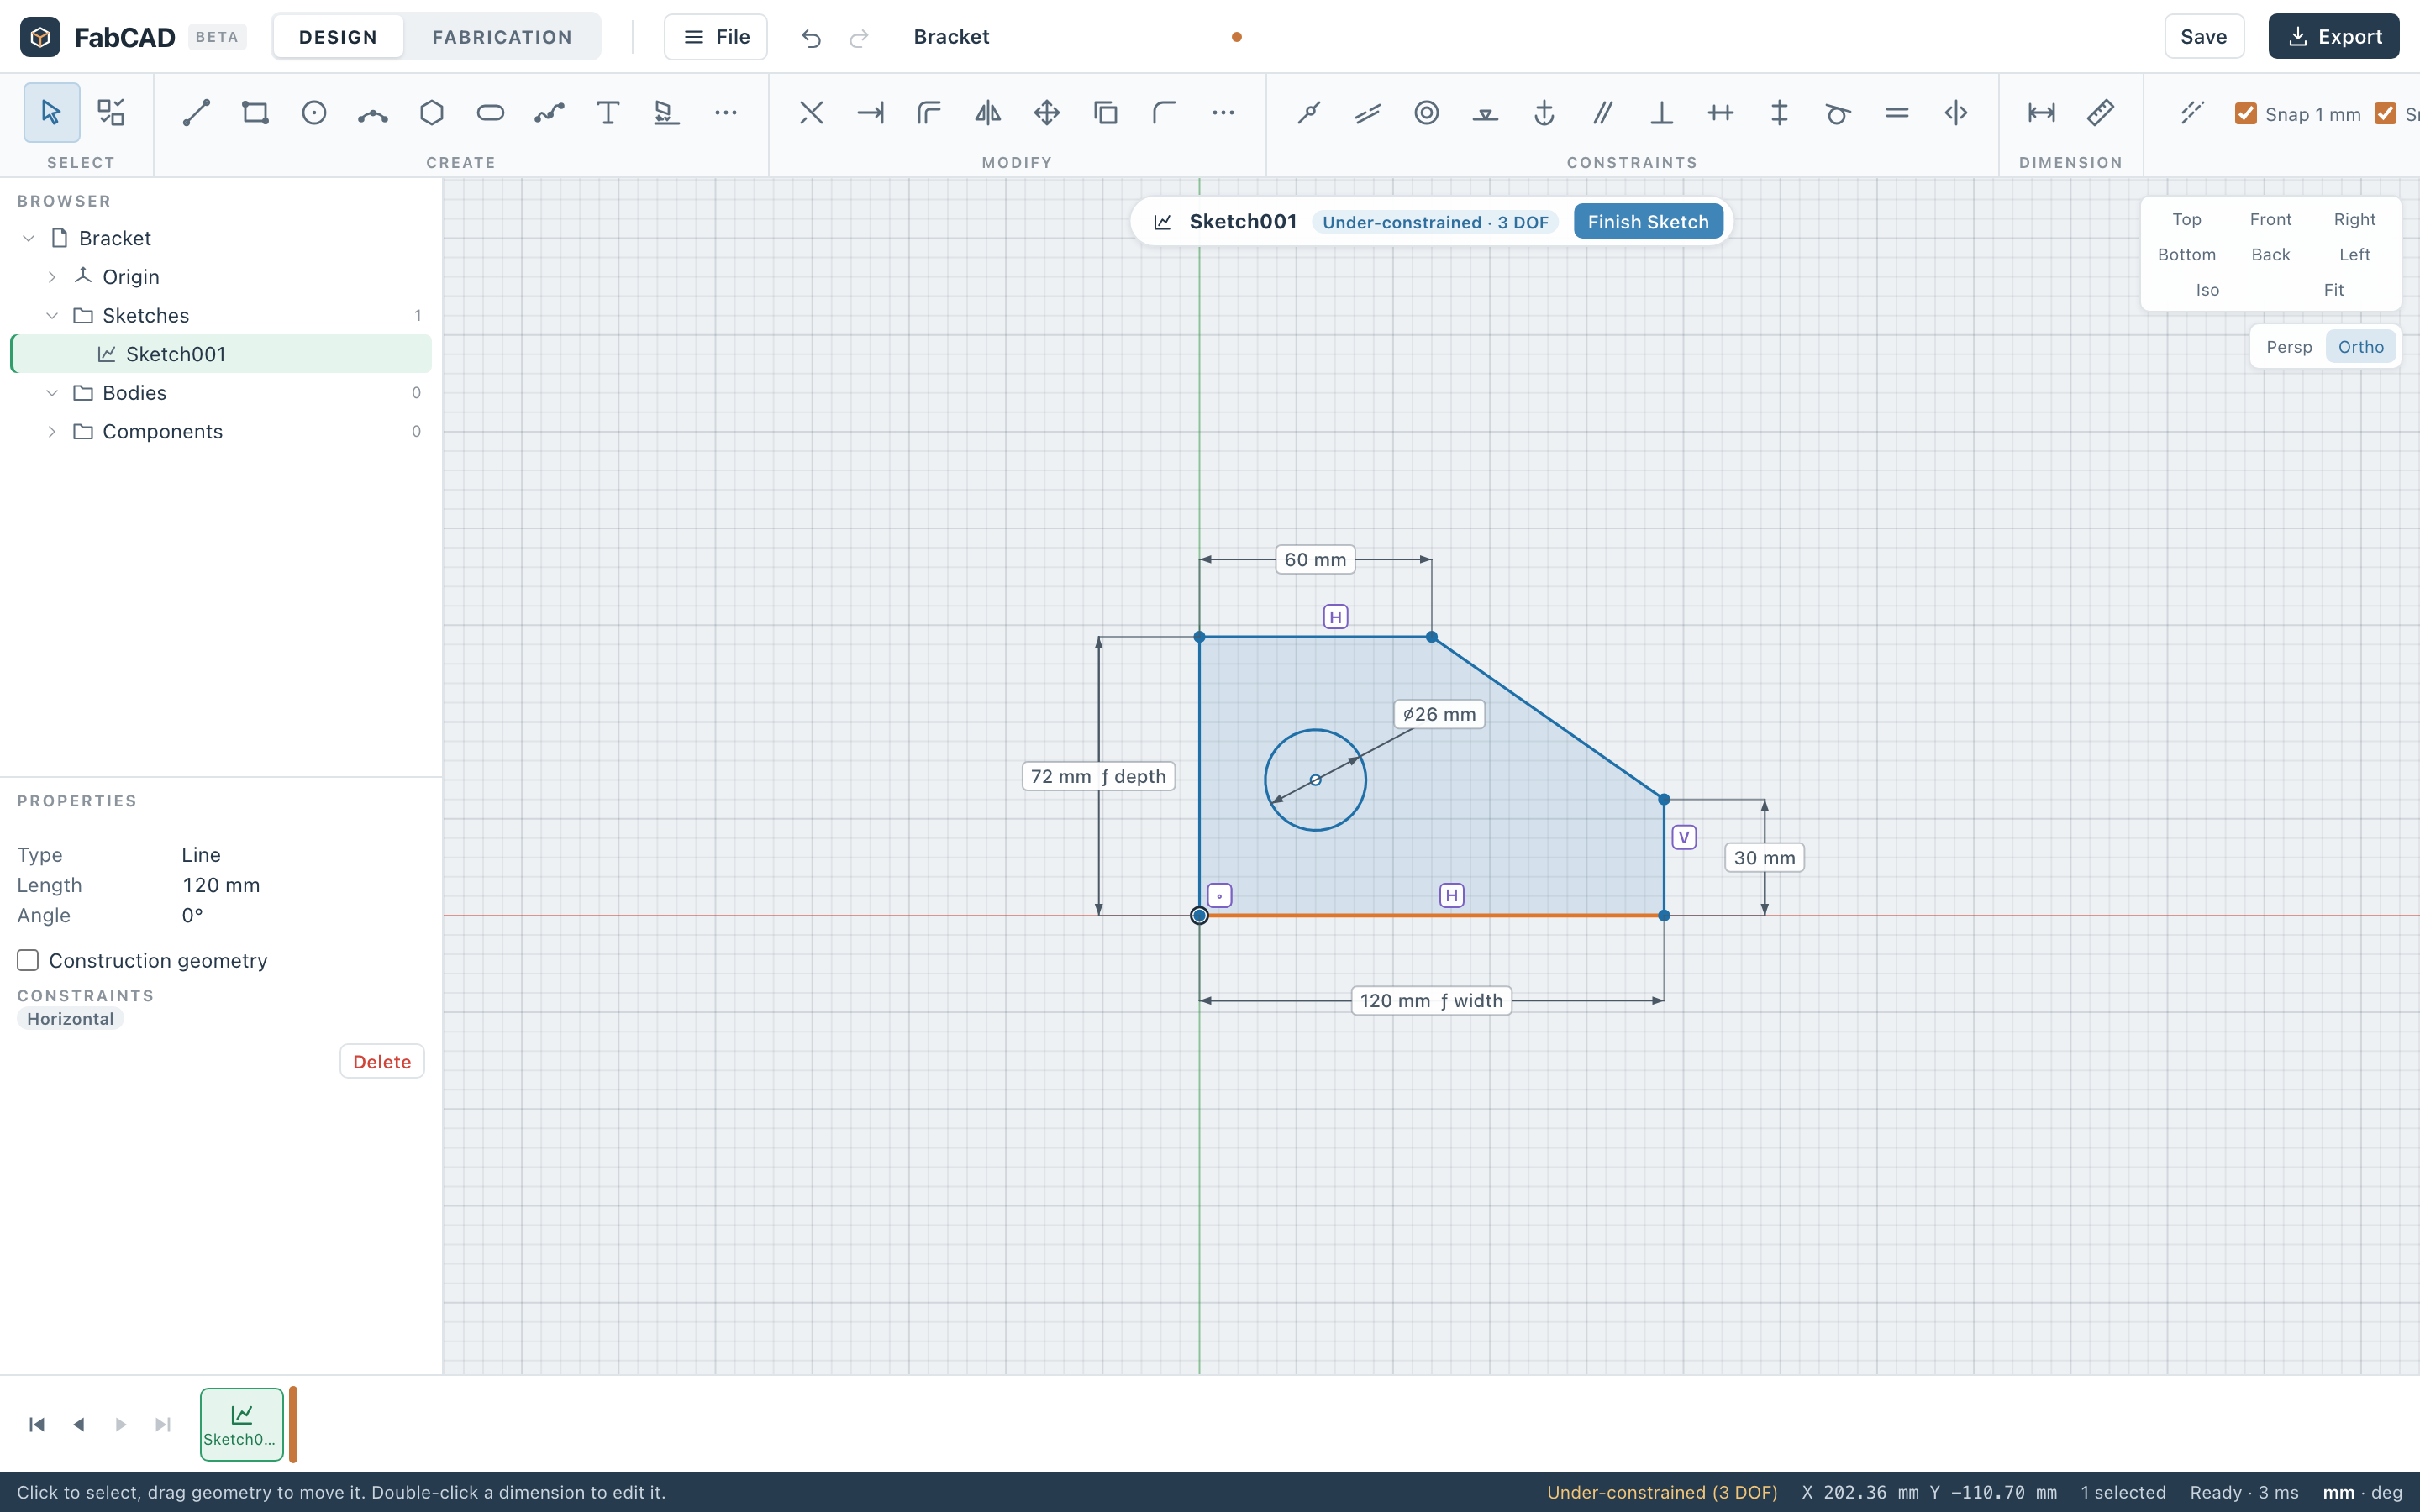
Task: Delete the selected line
Action: click(x=382, y=1062)
